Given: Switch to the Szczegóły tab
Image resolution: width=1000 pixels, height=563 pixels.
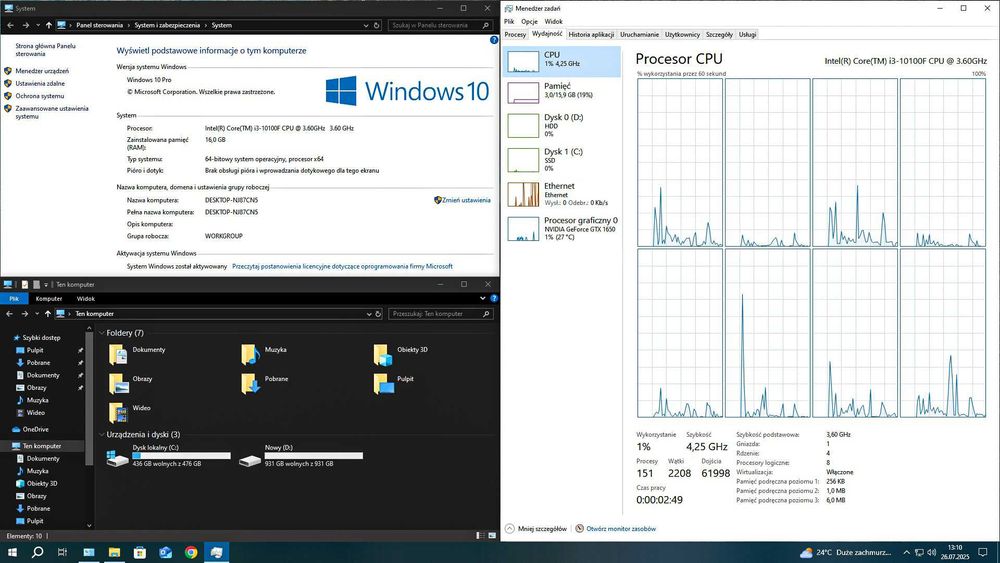Looking at the screenshot, I should [719, 34].
